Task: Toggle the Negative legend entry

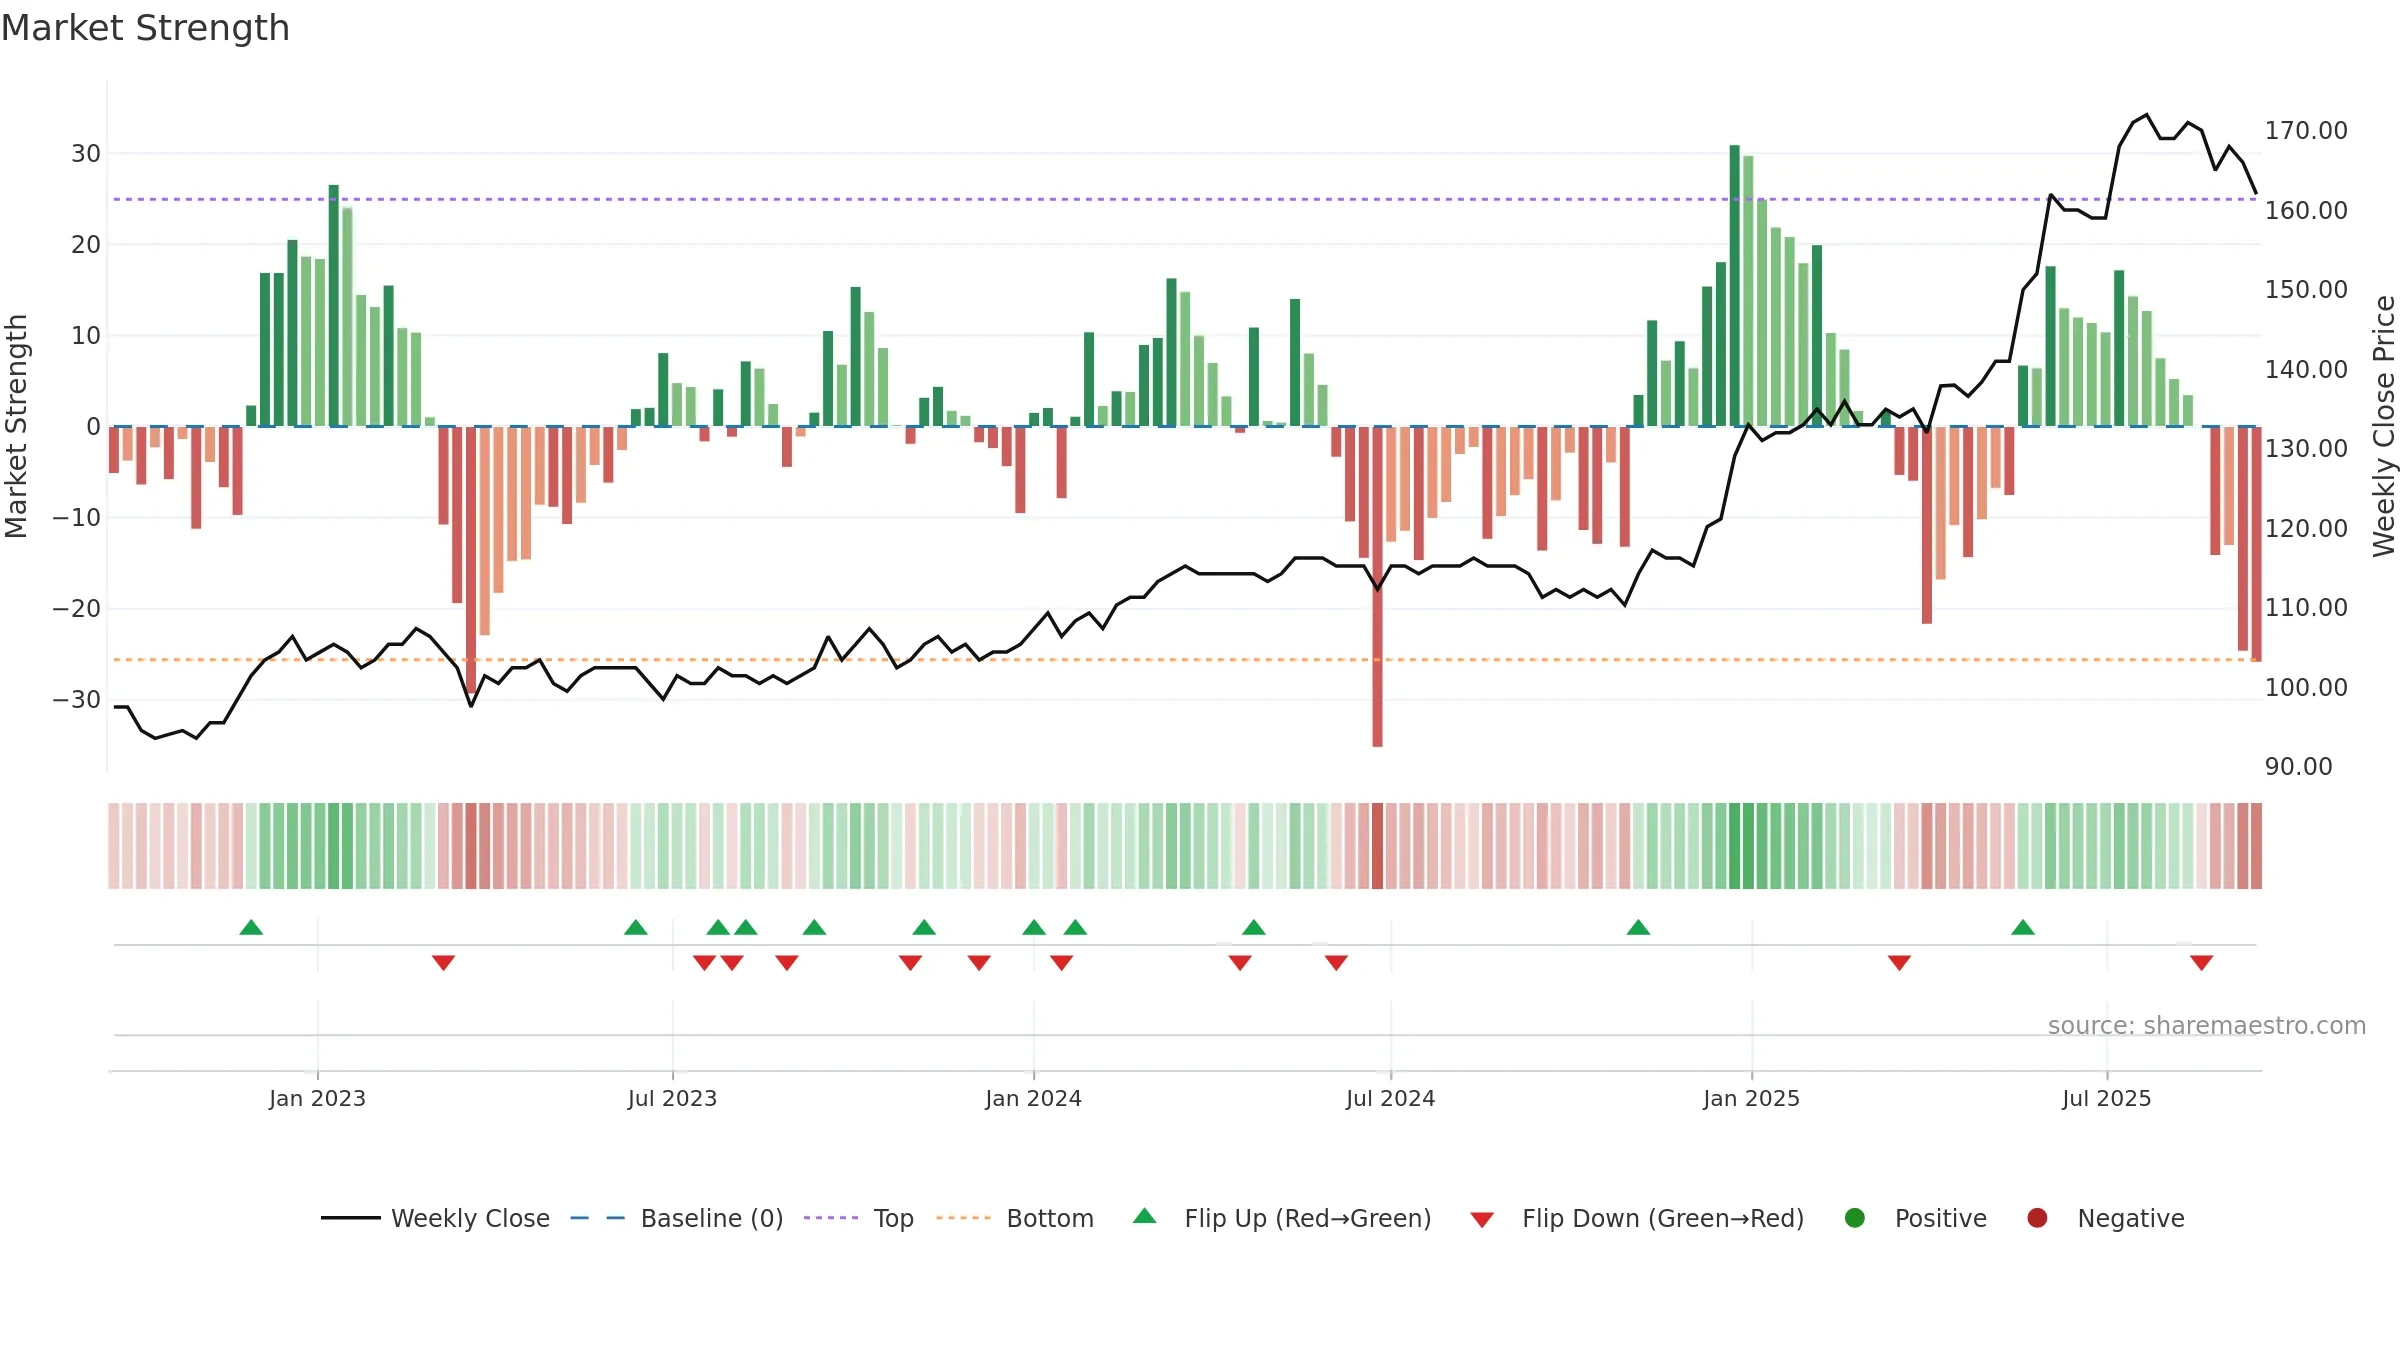Action: [x=2105, y=1218]
